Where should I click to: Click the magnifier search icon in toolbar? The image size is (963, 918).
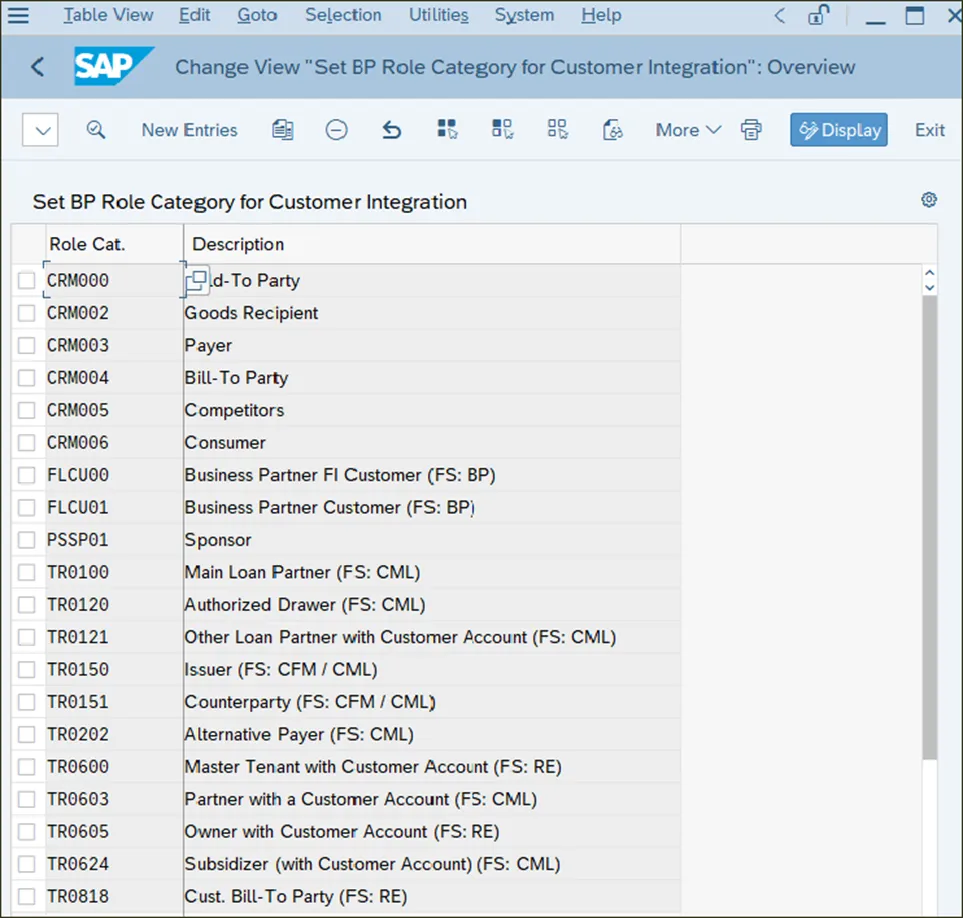tap(96, 130)
